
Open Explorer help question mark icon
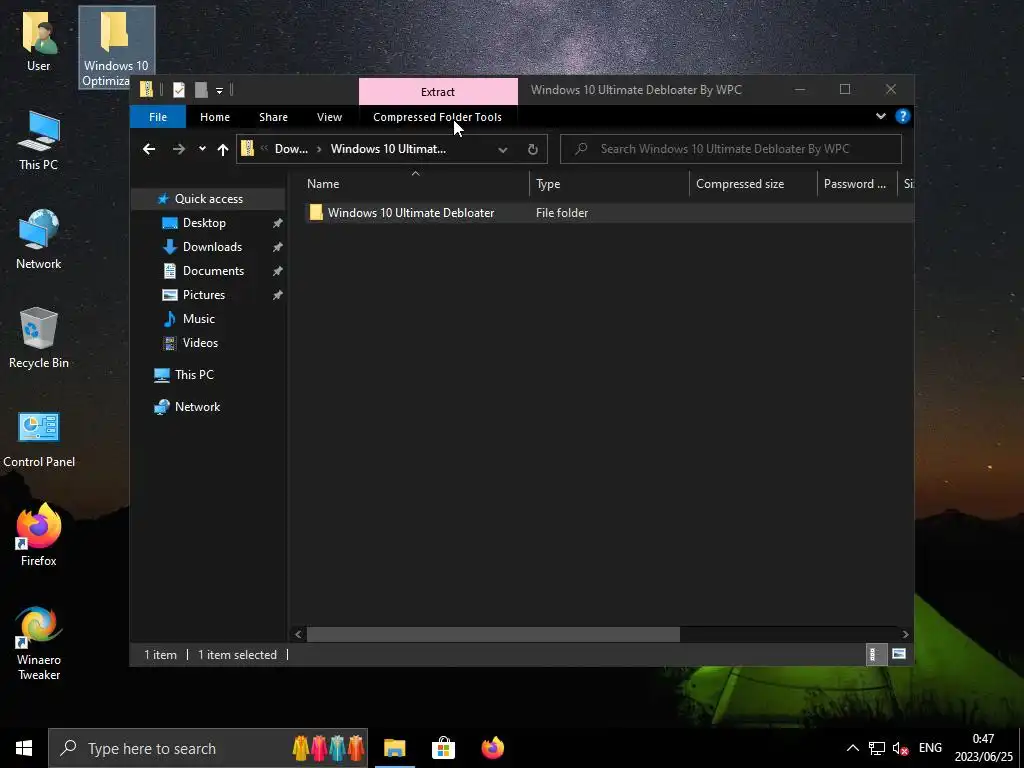tap(903, 116)
